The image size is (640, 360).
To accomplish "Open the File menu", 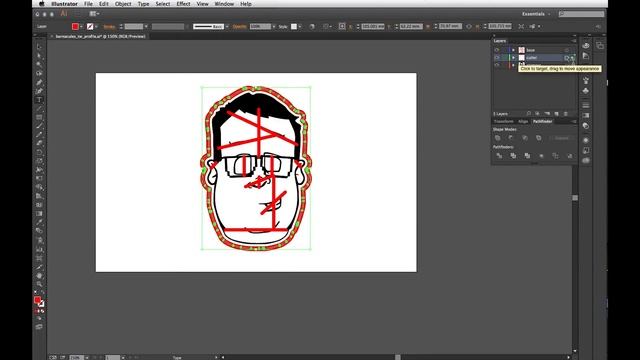I will (88, 4).
